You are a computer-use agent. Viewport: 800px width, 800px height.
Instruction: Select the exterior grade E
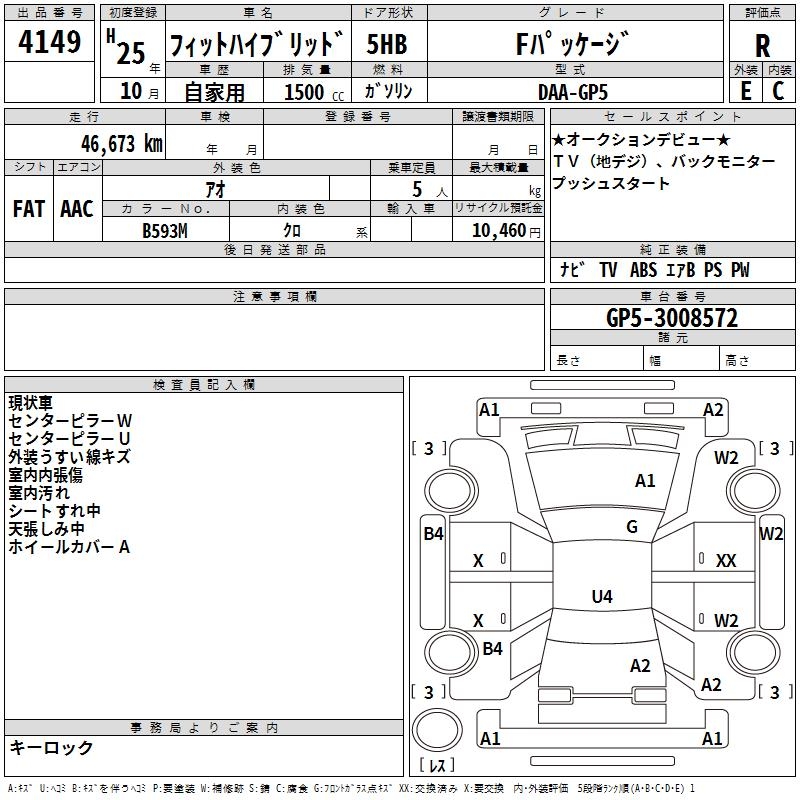[744, 91]
